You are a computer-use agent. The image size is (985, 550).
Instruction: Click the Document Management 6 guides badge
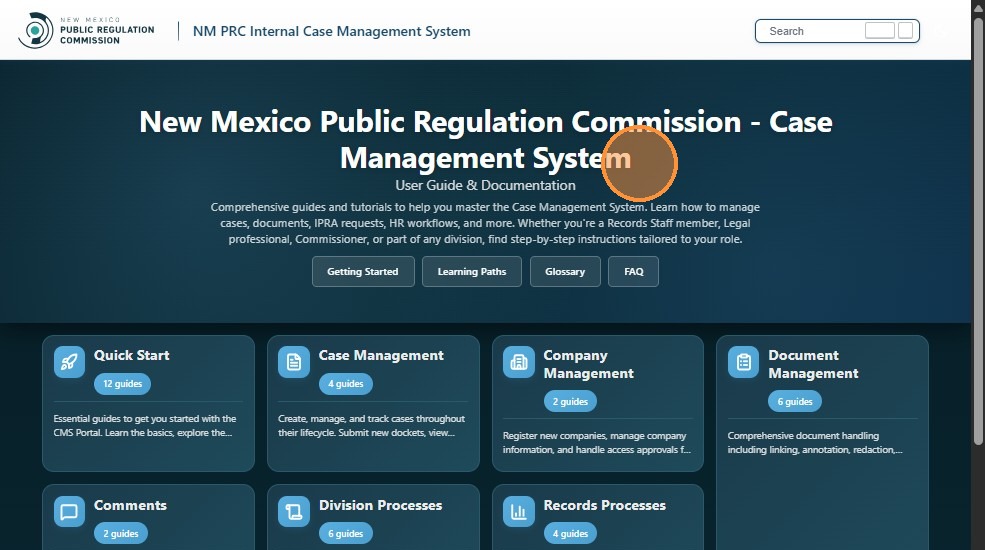795,401
